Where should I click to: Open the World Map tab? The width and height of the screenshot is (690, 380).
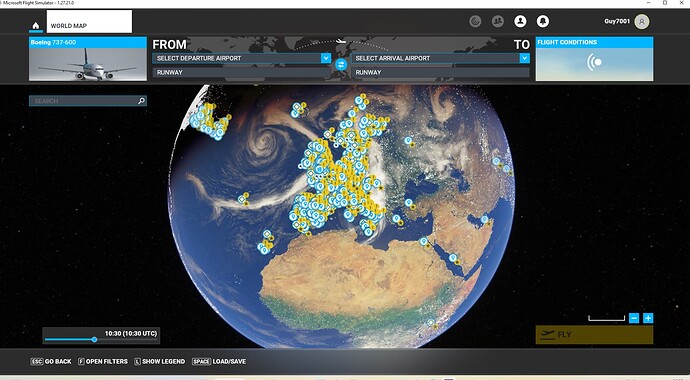[89, 22]
